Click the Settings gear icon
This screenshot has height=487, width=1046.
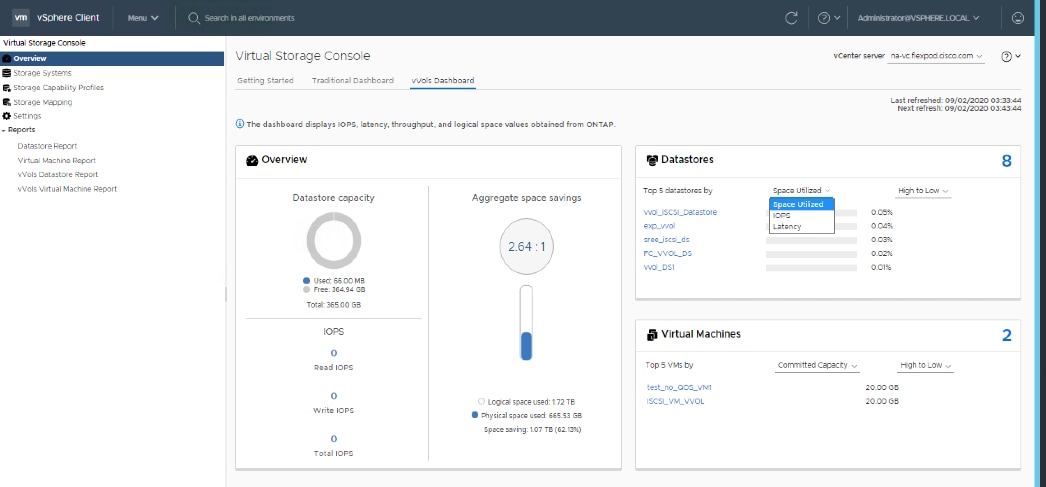7,116
